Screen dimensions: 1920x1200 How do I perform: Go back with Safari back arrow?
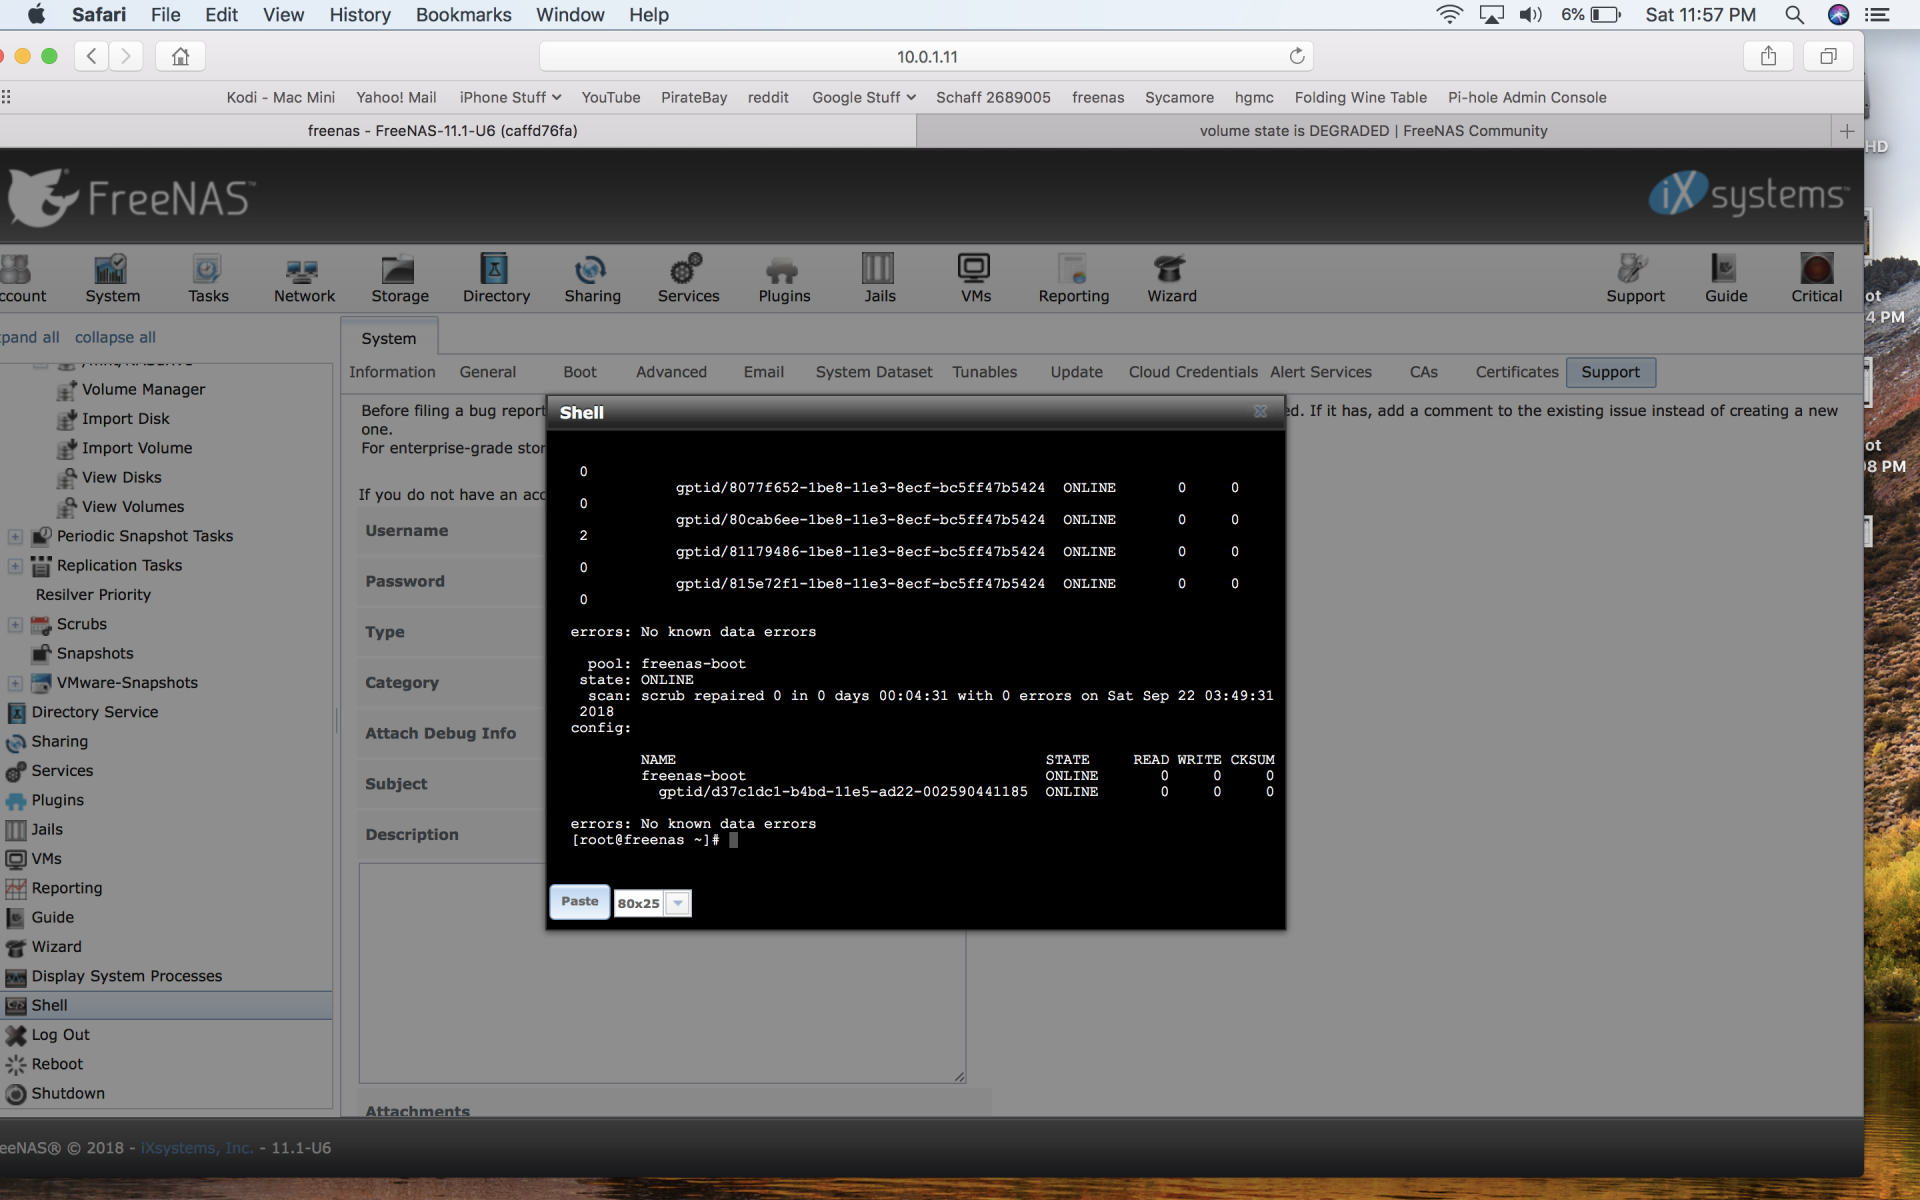pyautogui.click(x=91, y=56)
